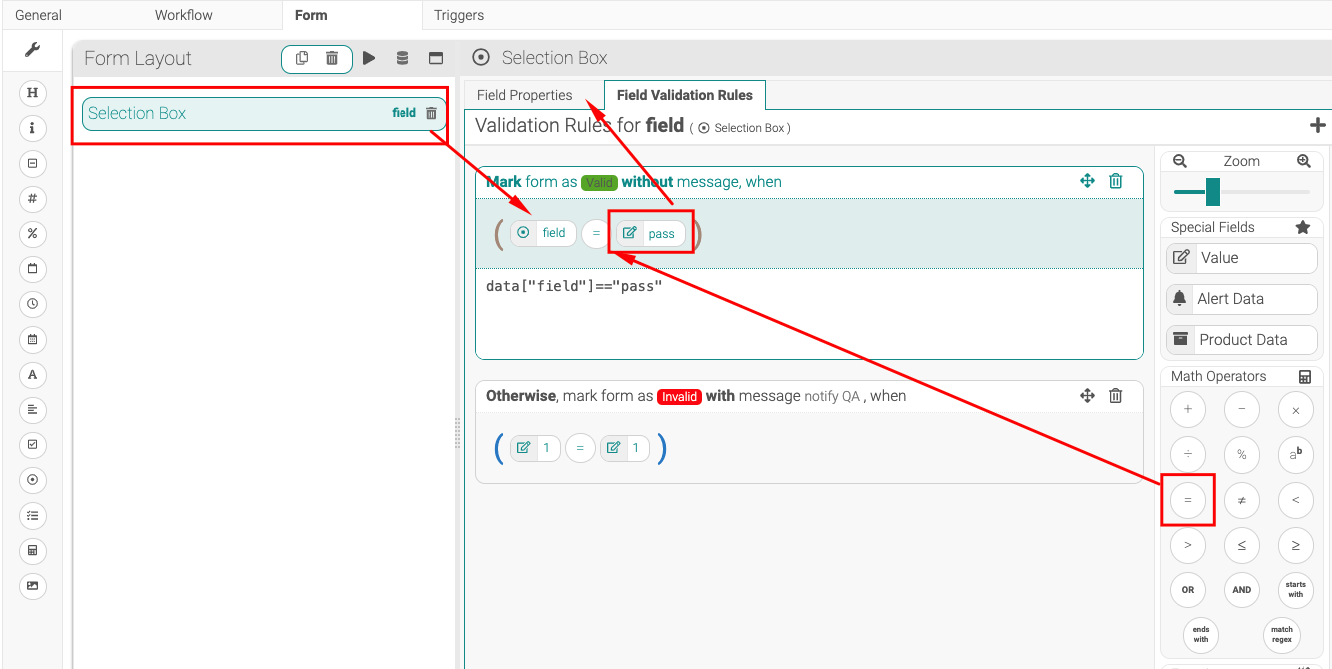Click the star icon next to Special Fields
Viewport: 1332px width, 669px height.
pos(1303,227)
